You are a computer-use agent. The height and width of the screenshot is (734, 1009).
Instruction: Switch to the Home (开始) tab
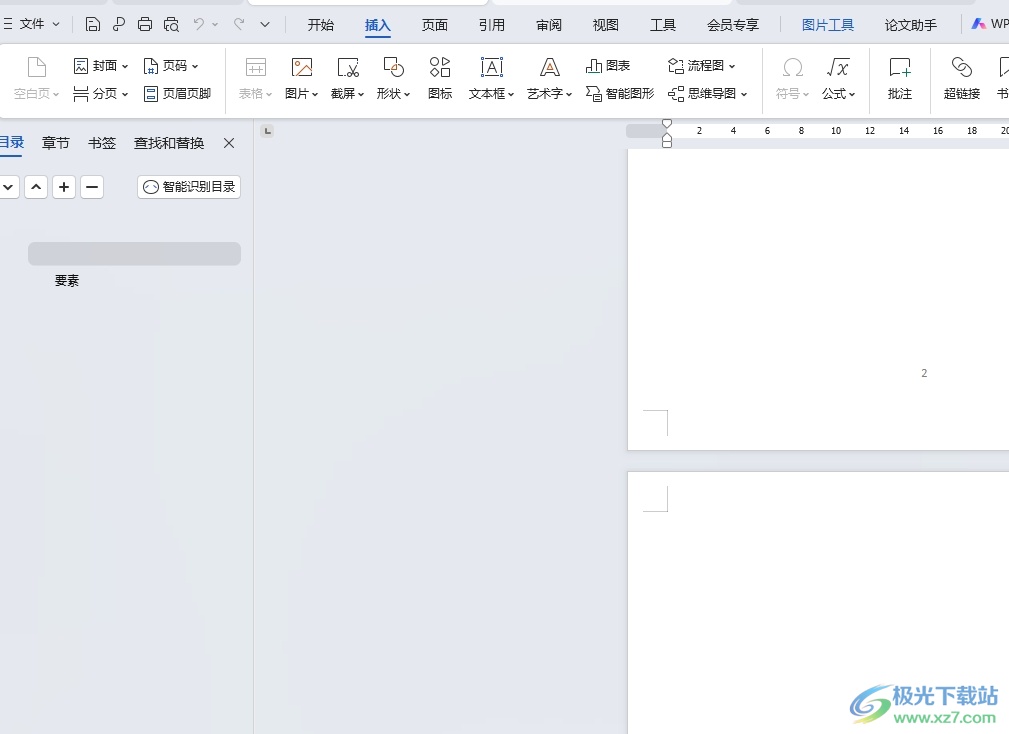[x=320, y=25]
